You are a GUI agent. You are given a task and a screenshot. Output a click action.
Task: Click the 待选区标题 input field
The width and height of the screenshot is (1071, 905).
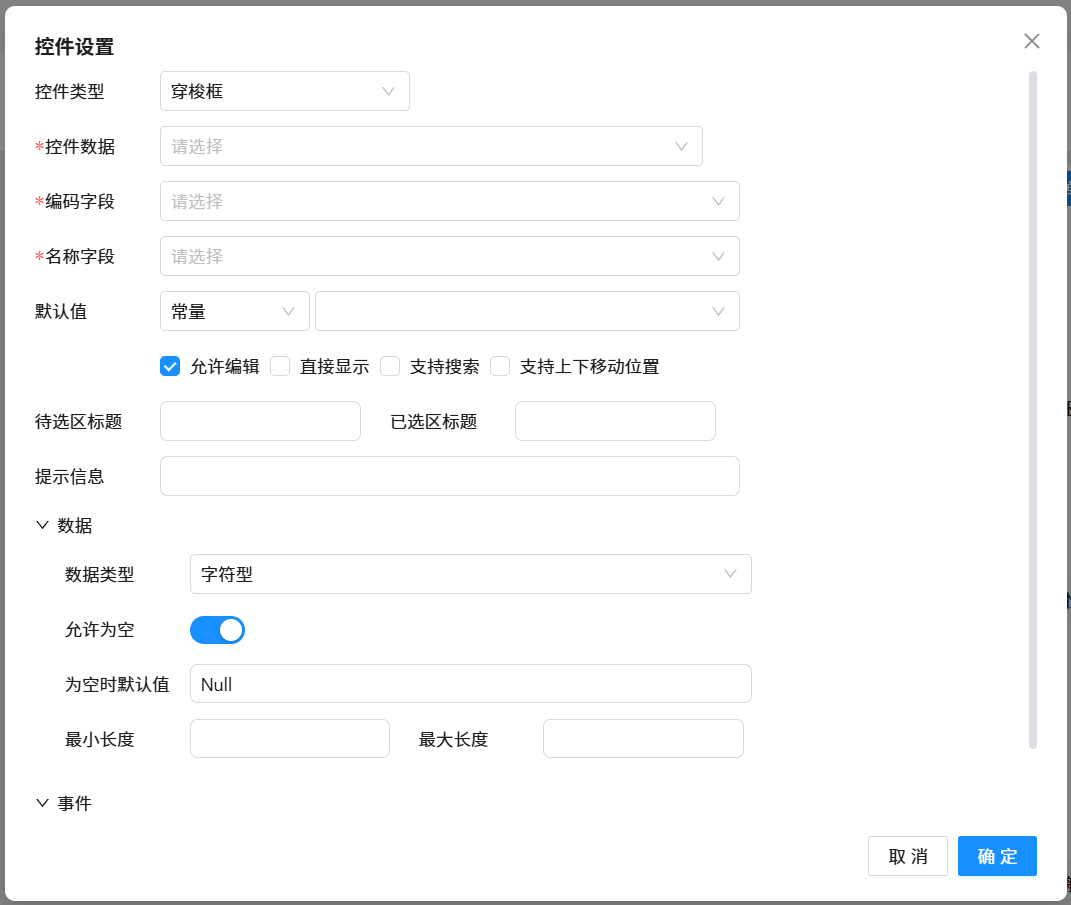tap(260, 421)
